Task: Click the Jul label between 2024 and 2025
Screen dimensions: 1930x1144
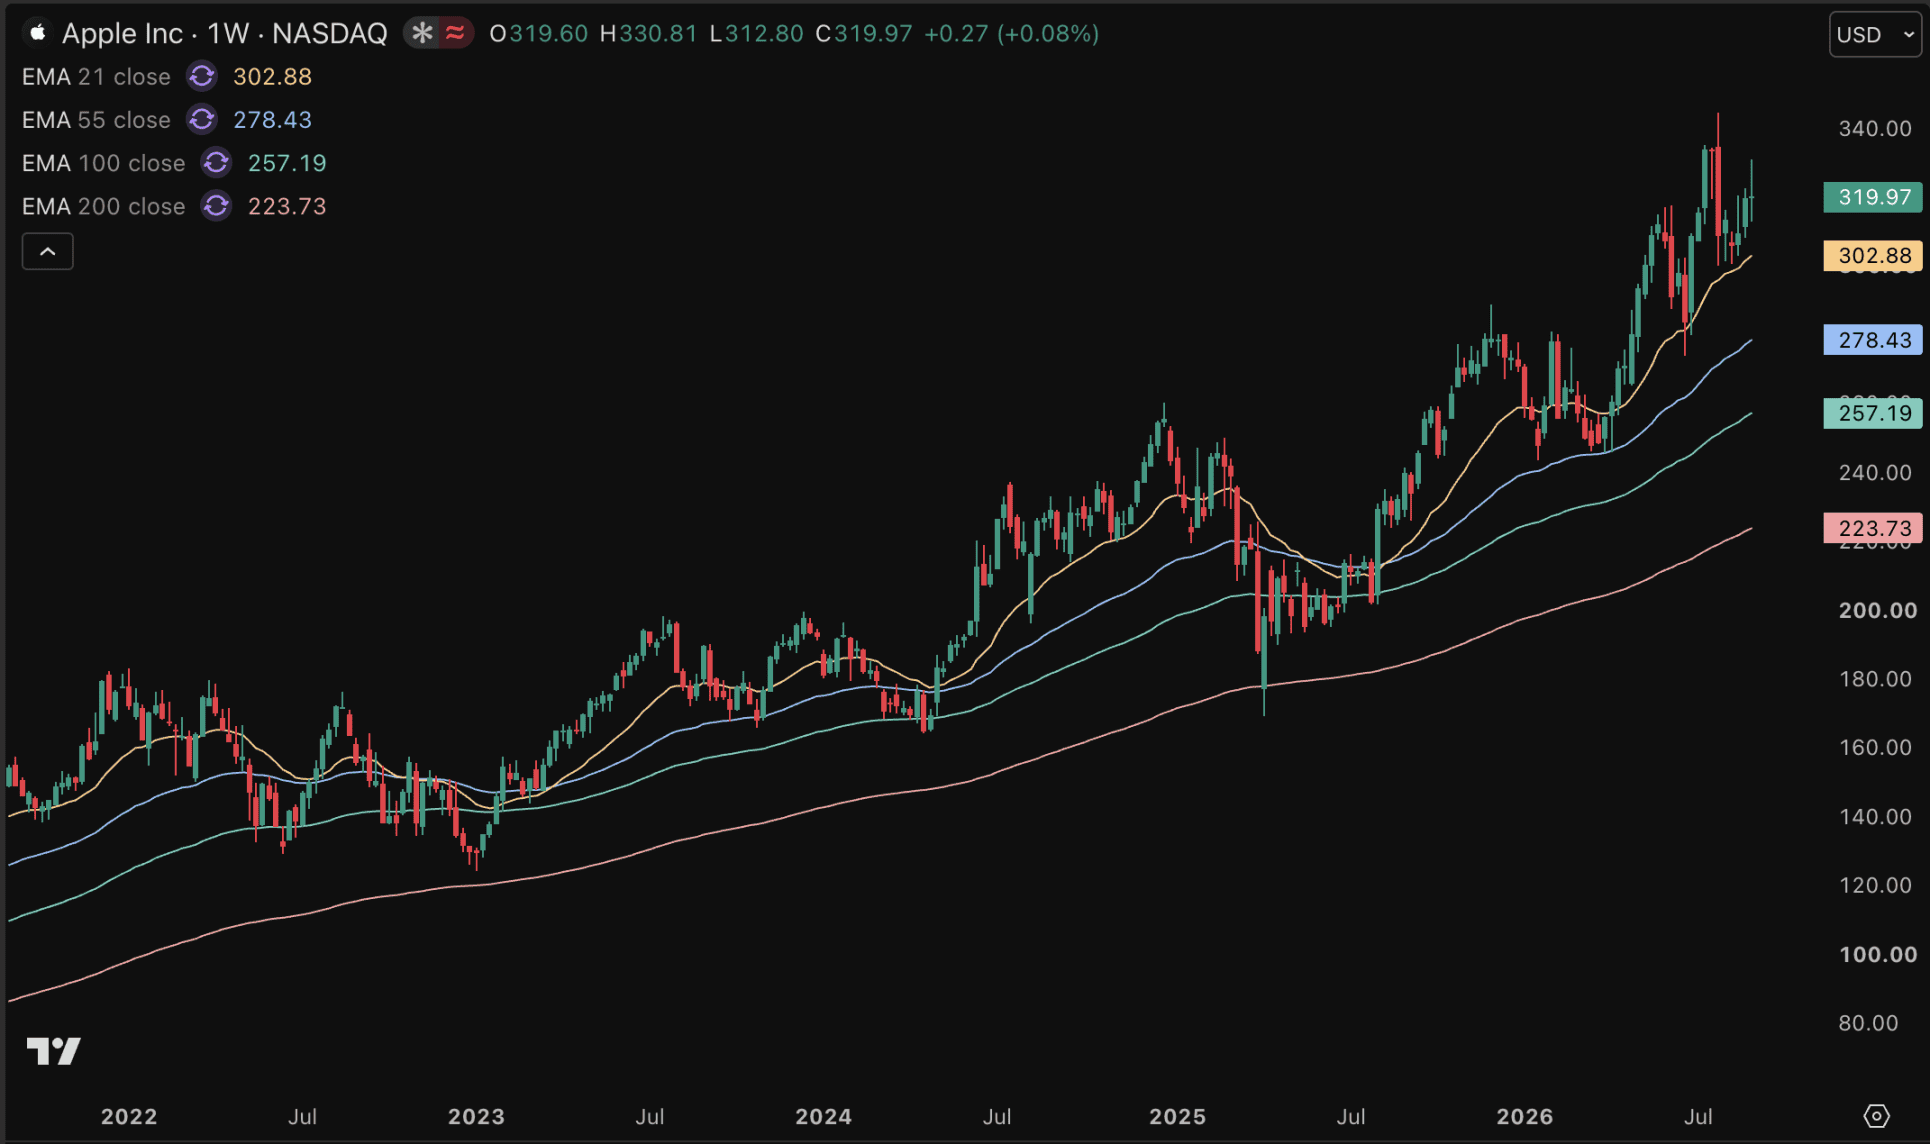Action: coord(996,1116)
